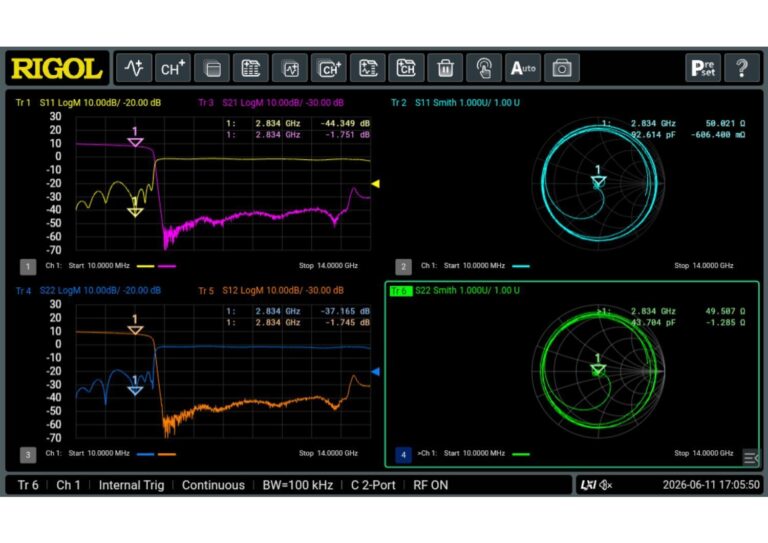Click the trace-with-folder toolbar icon
The width and height of the screenshot is (768, 543).
[x=367, y=68]
